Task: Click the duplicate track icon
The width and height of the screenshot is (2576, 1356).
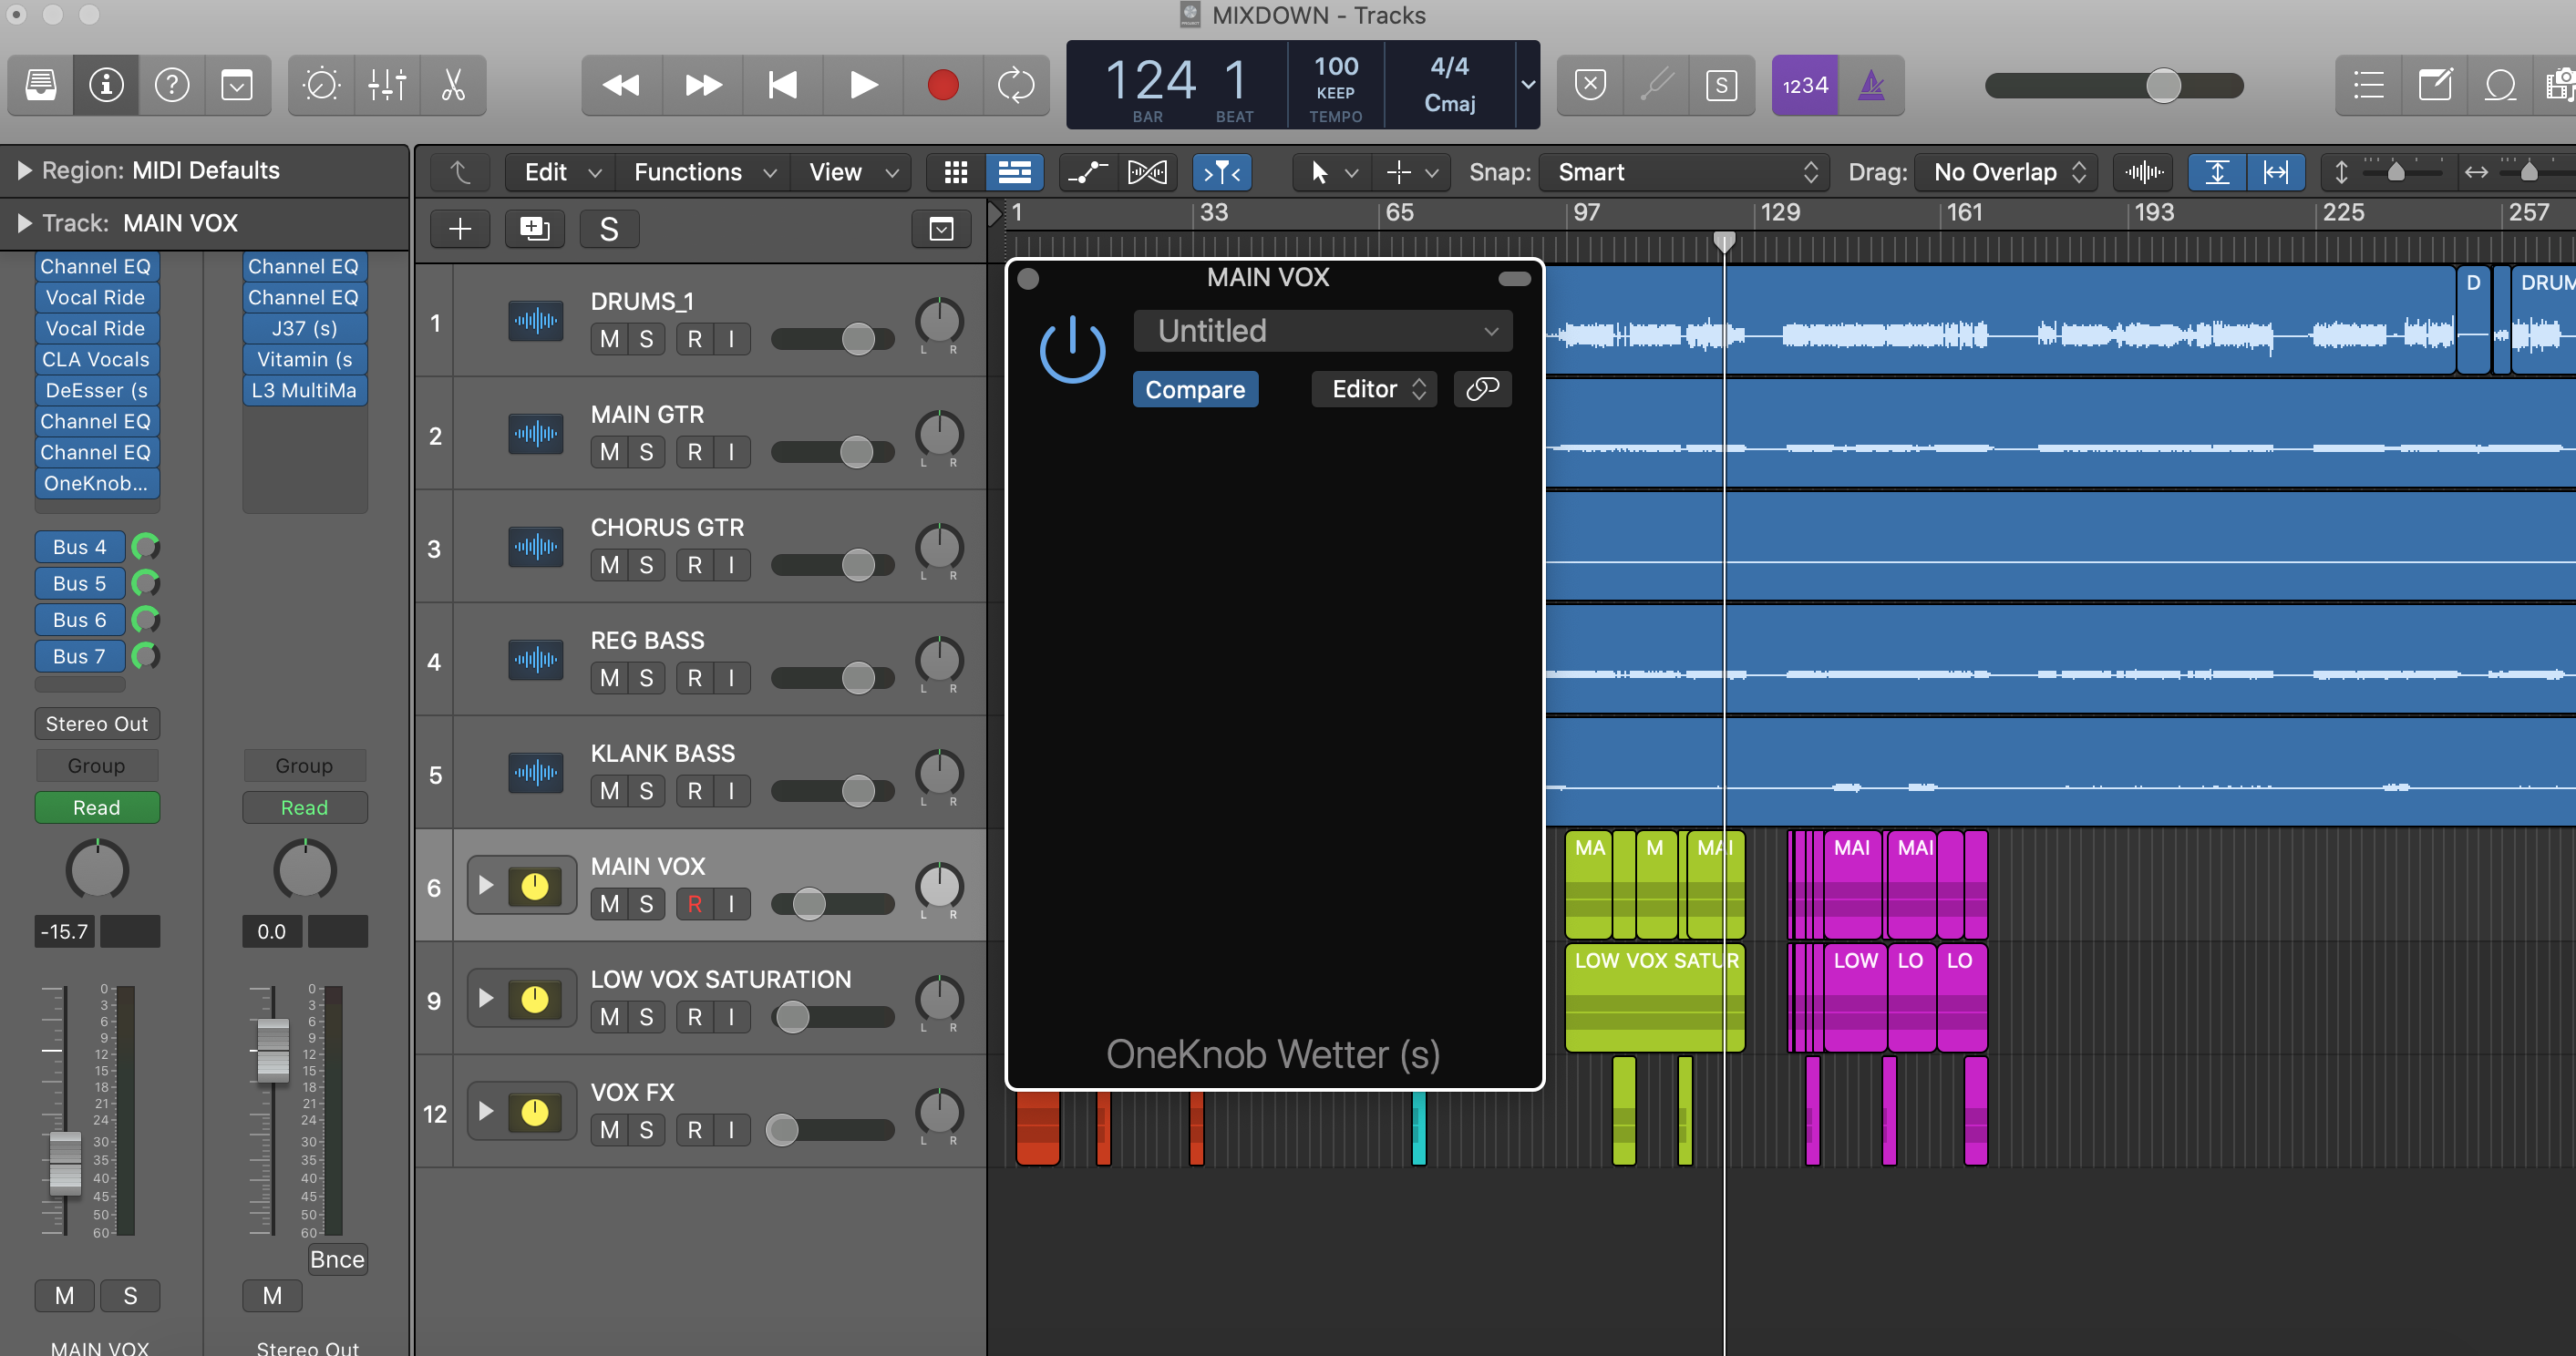Action: [x=534, y=229]
